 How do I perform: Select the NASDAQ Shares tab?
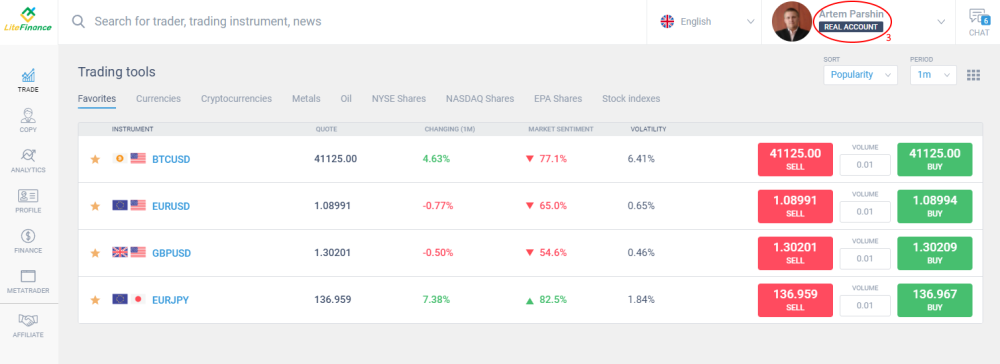pos(480,99)
